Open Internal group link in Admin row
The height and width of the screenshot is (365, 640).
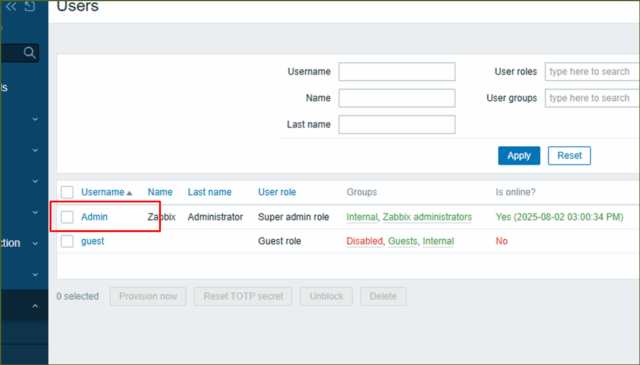362,217
